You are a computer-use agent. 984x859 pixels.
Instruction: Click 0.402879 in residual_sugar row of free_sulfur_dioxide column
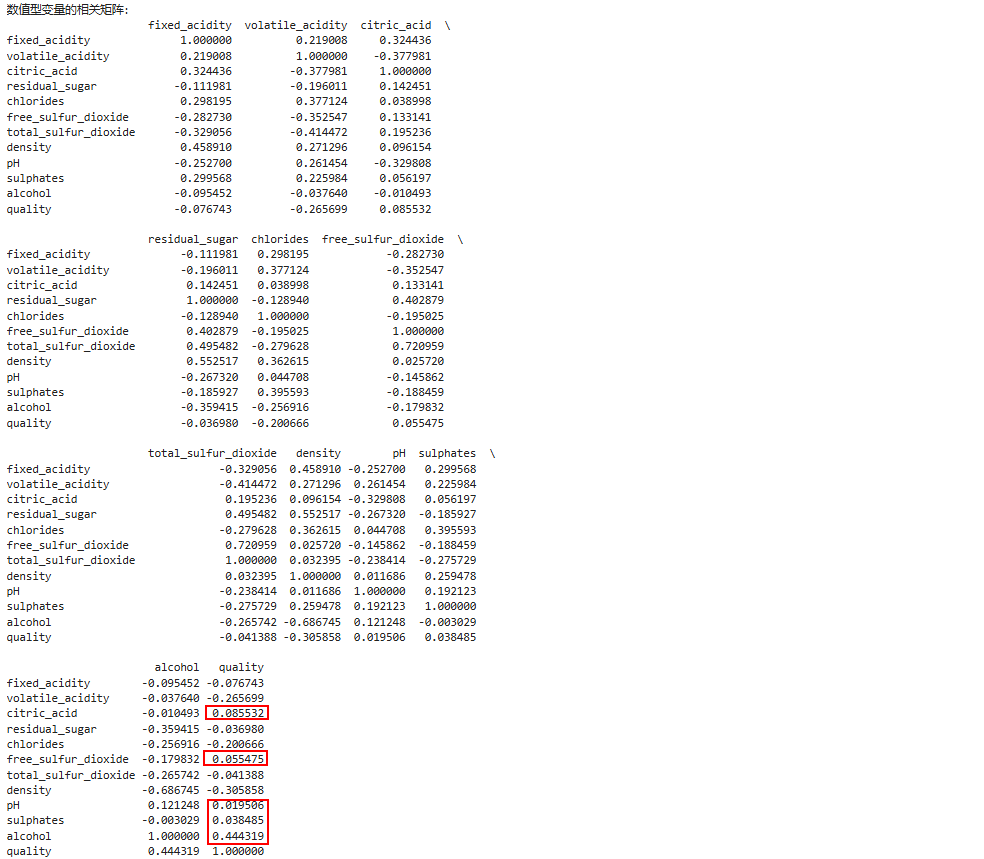[418, 300]
